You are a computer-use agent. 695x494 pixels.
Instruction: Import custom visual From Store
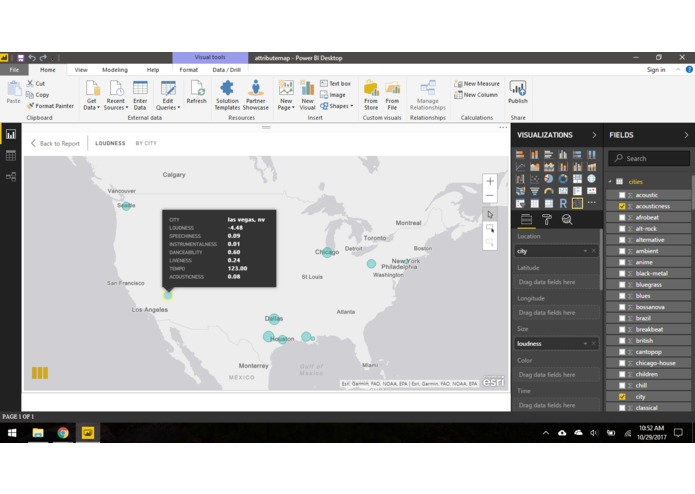[371, 95]
